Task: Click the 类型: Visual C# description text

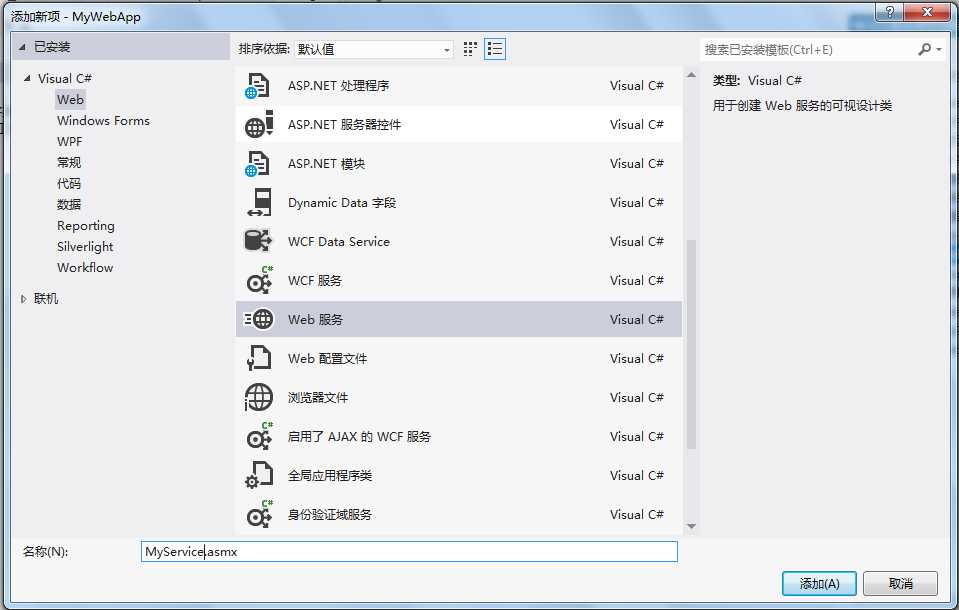Action: click(x=757, y=81)
